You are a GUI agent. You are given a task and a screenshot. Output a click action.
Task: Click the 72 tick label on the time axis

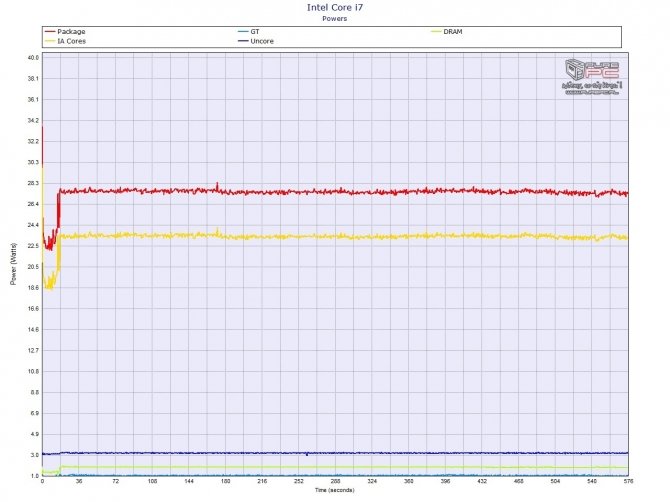pyautogui.click(x=115, y=481)
